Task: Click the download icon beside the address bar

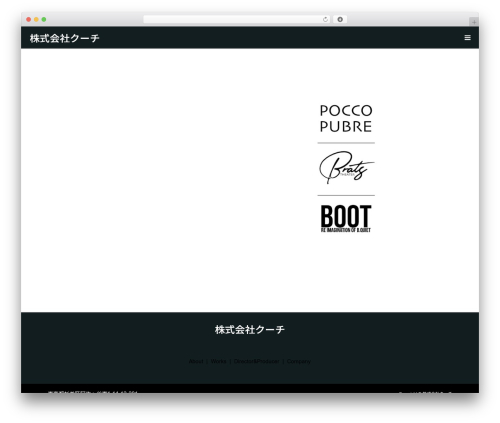Action: coord(340,19)
